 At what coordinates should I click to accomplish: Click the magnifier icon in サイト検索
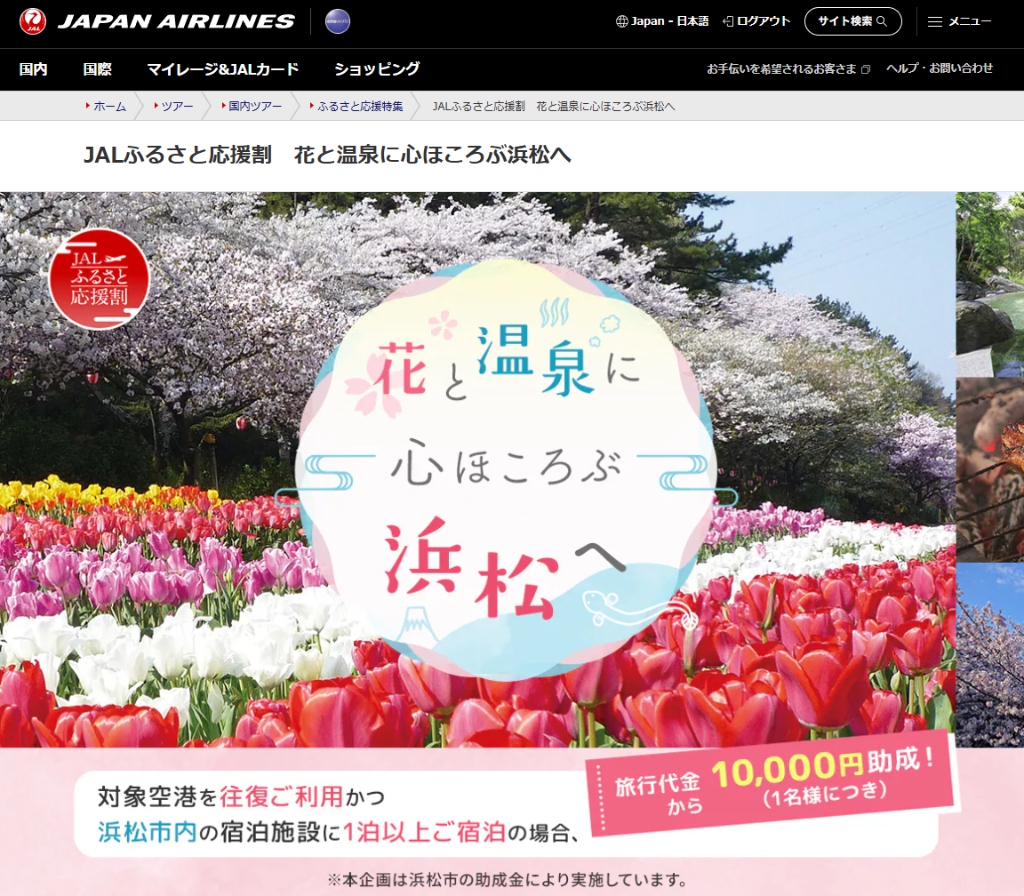click(x=882, y=22)
